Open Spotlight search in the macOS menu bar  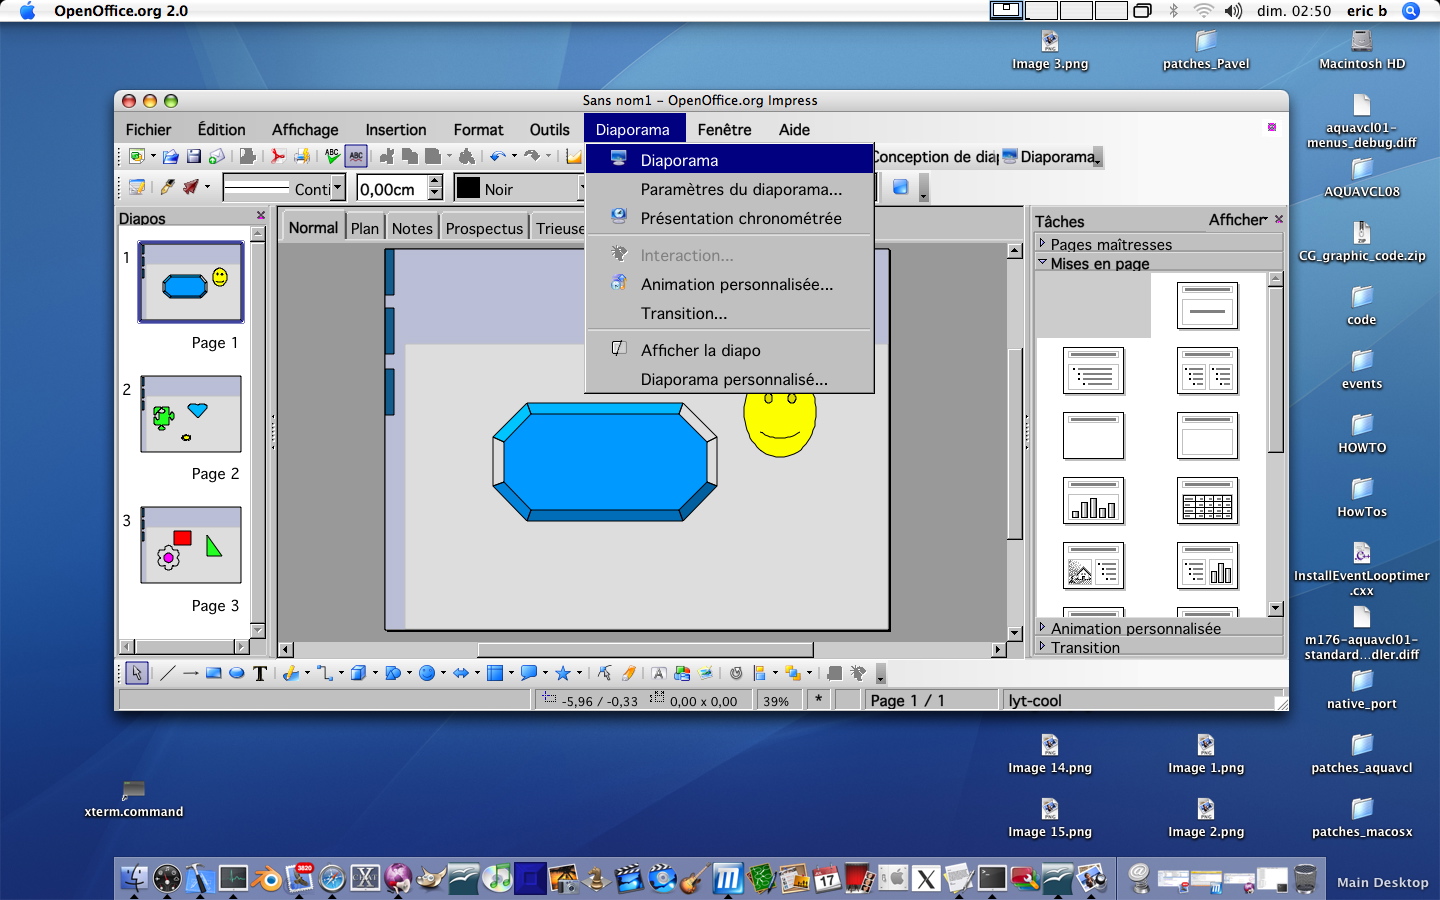[1411, 11]
